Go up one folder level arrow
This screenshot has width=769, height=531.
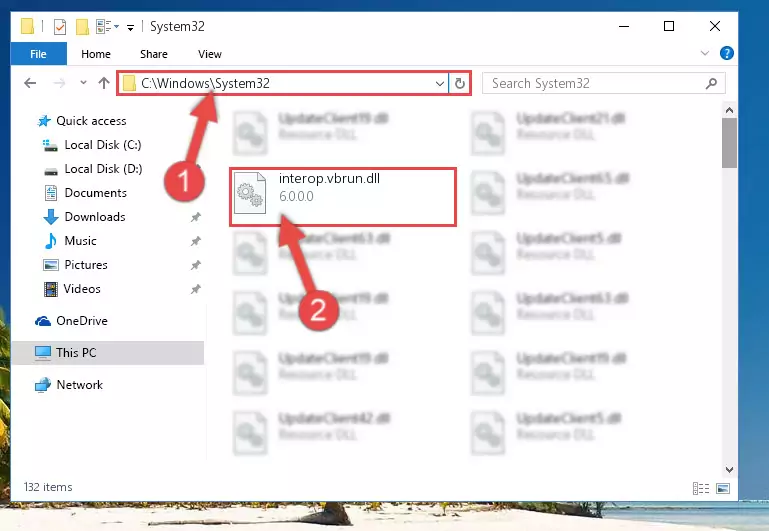103,83
